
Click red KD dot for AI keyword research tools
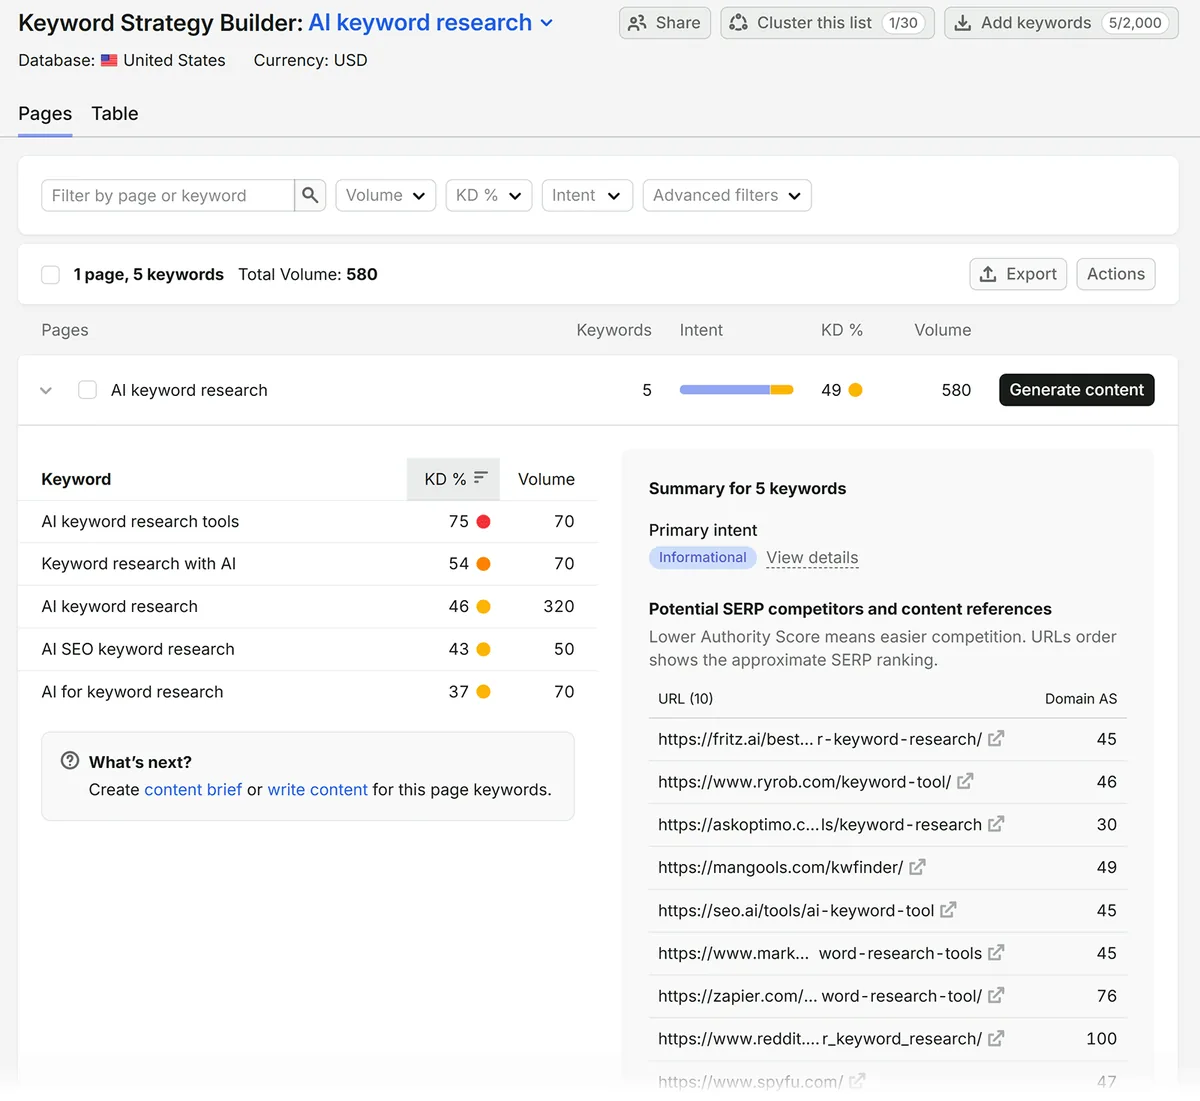pos(484,521)
